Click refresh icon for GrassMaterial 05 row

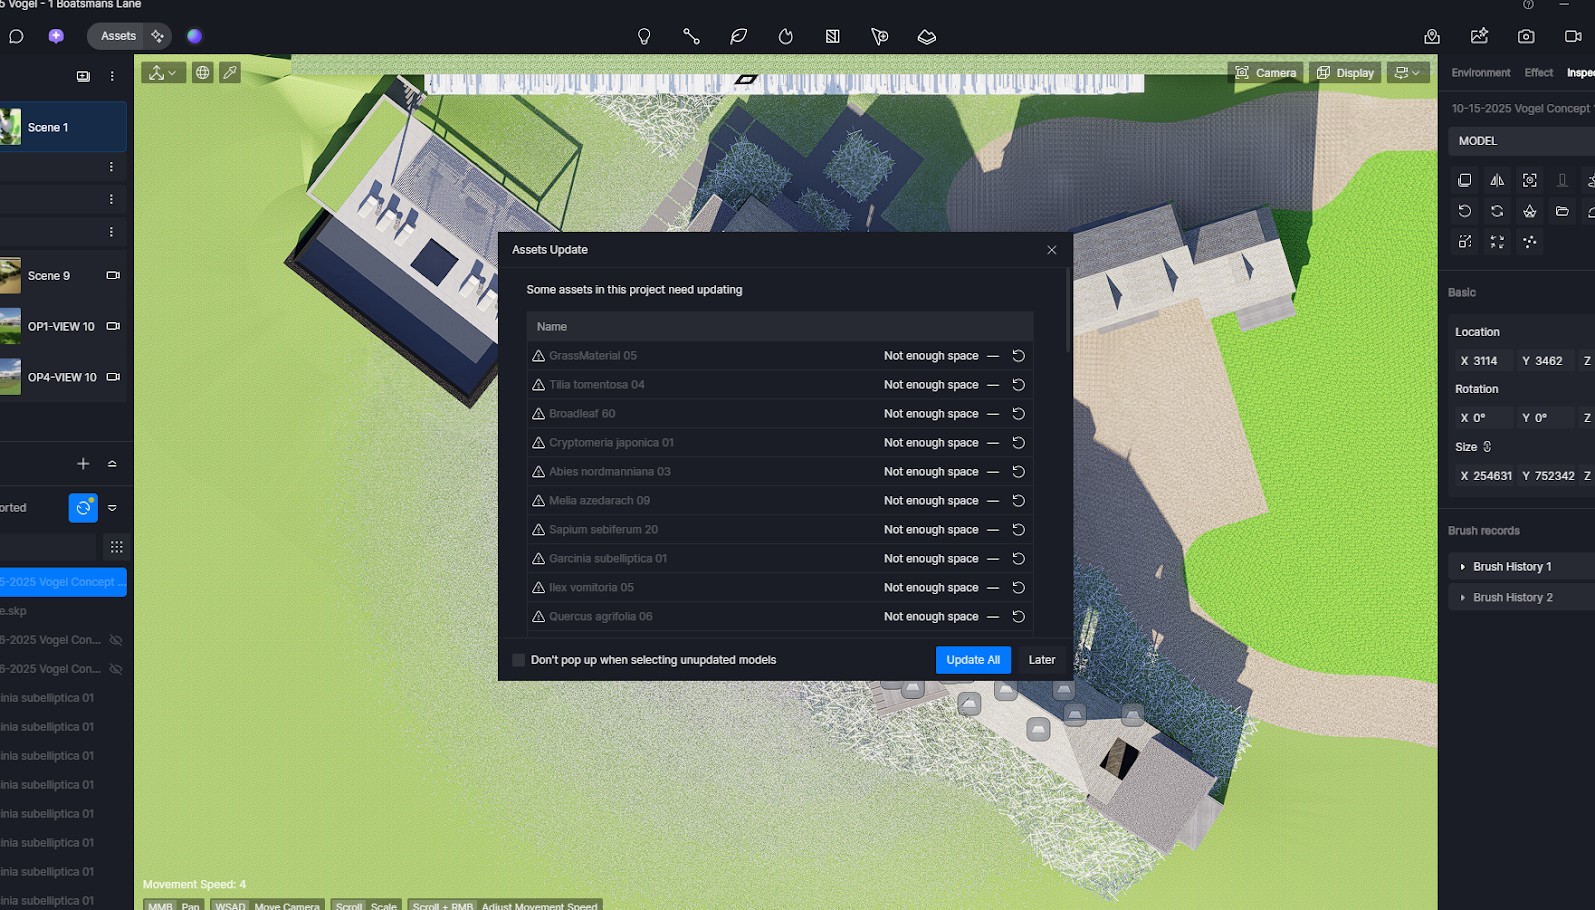pos(1018,356)
